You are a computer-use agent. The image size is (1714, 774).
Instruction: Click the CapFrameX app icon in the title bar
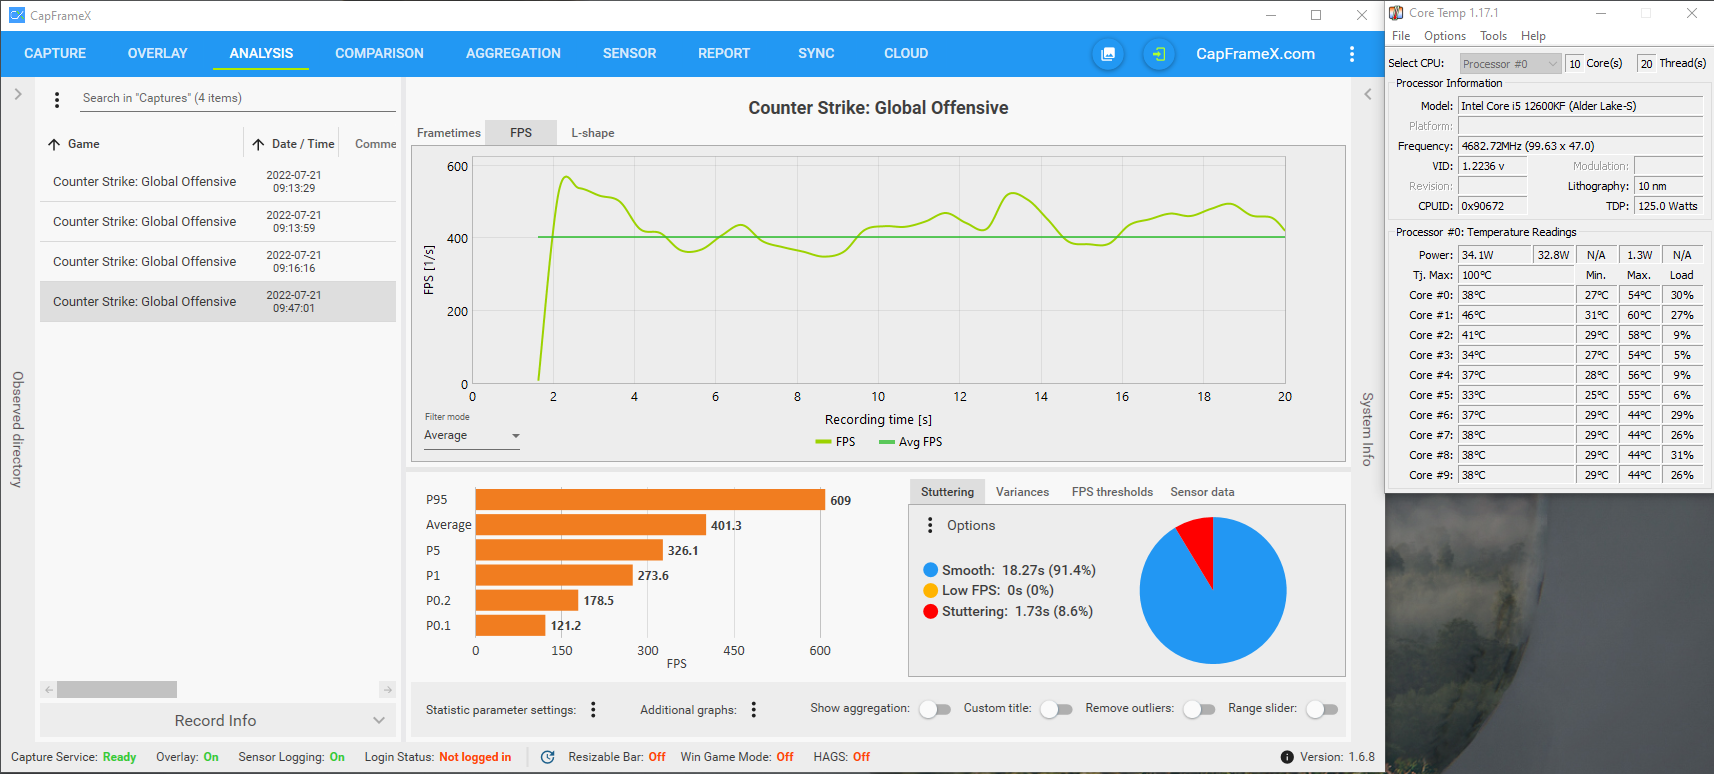click(16, 15)
